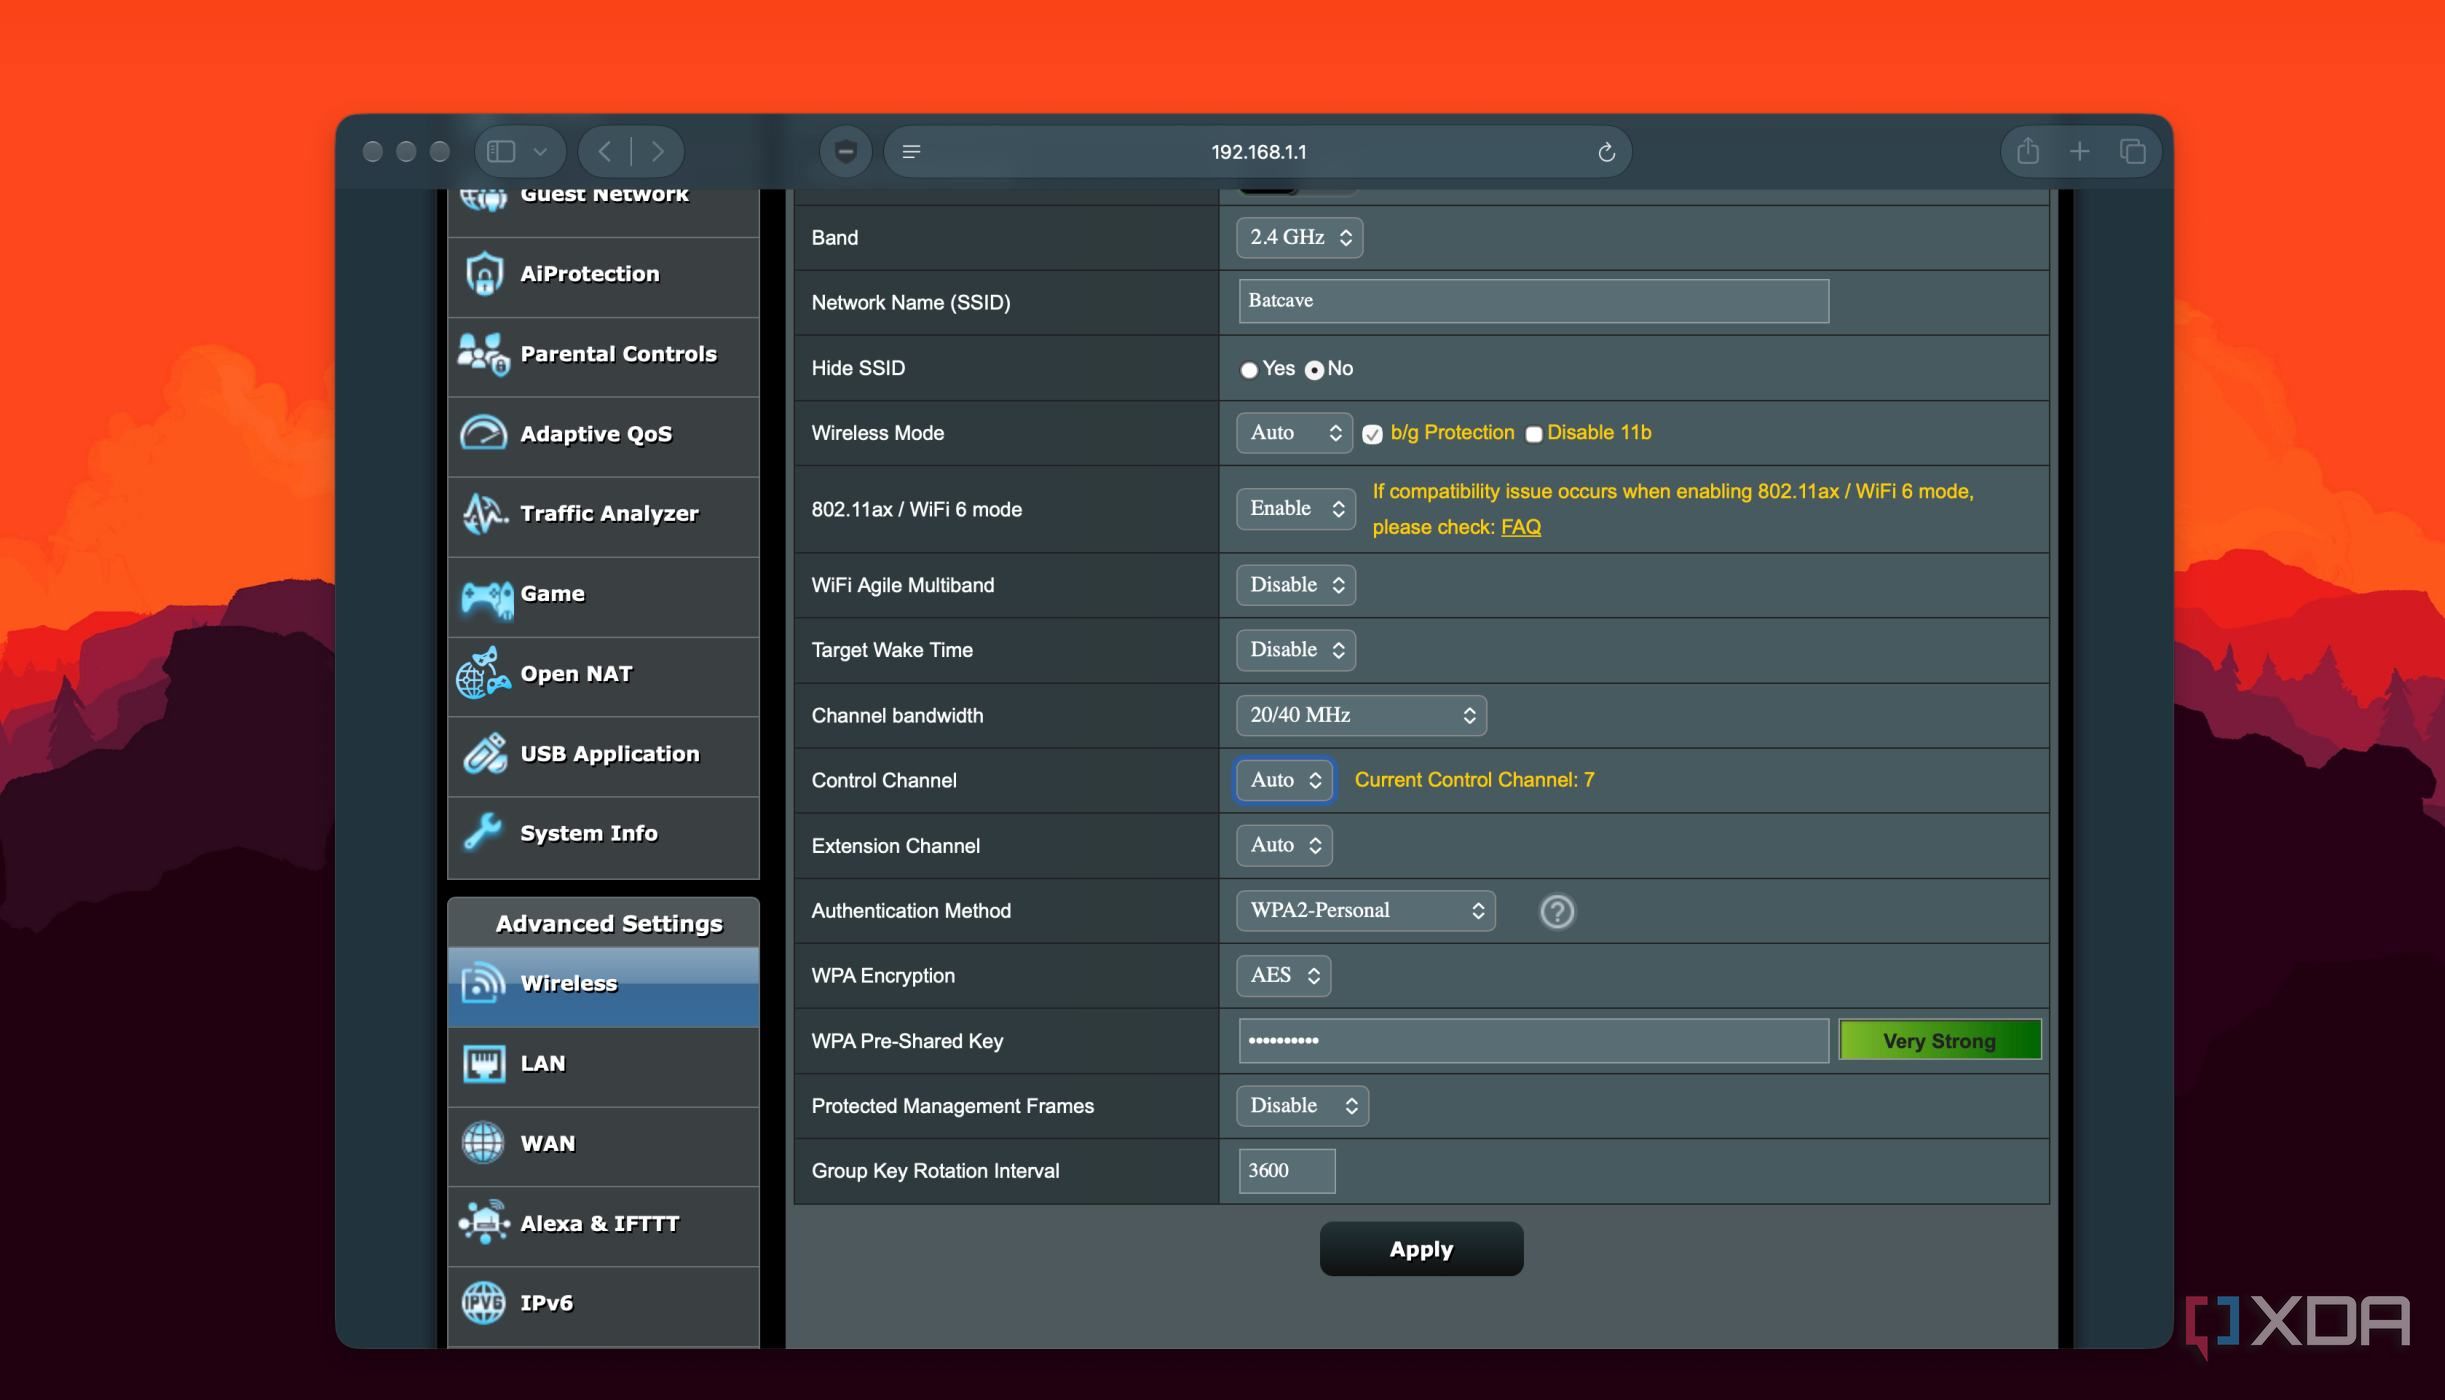Viewport: 2445px width, 1400px height.
Task: Show the tab overview icon
Action: 2132,151
